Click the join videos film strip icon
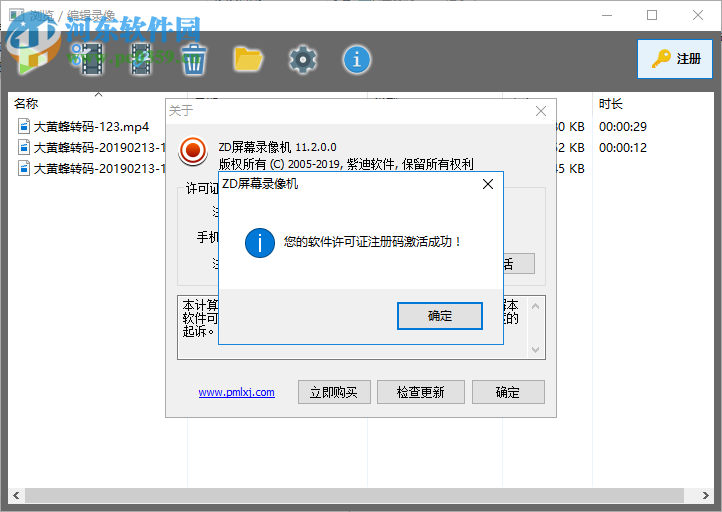Viewport: 722px width, 512px height. click(140, 59)
